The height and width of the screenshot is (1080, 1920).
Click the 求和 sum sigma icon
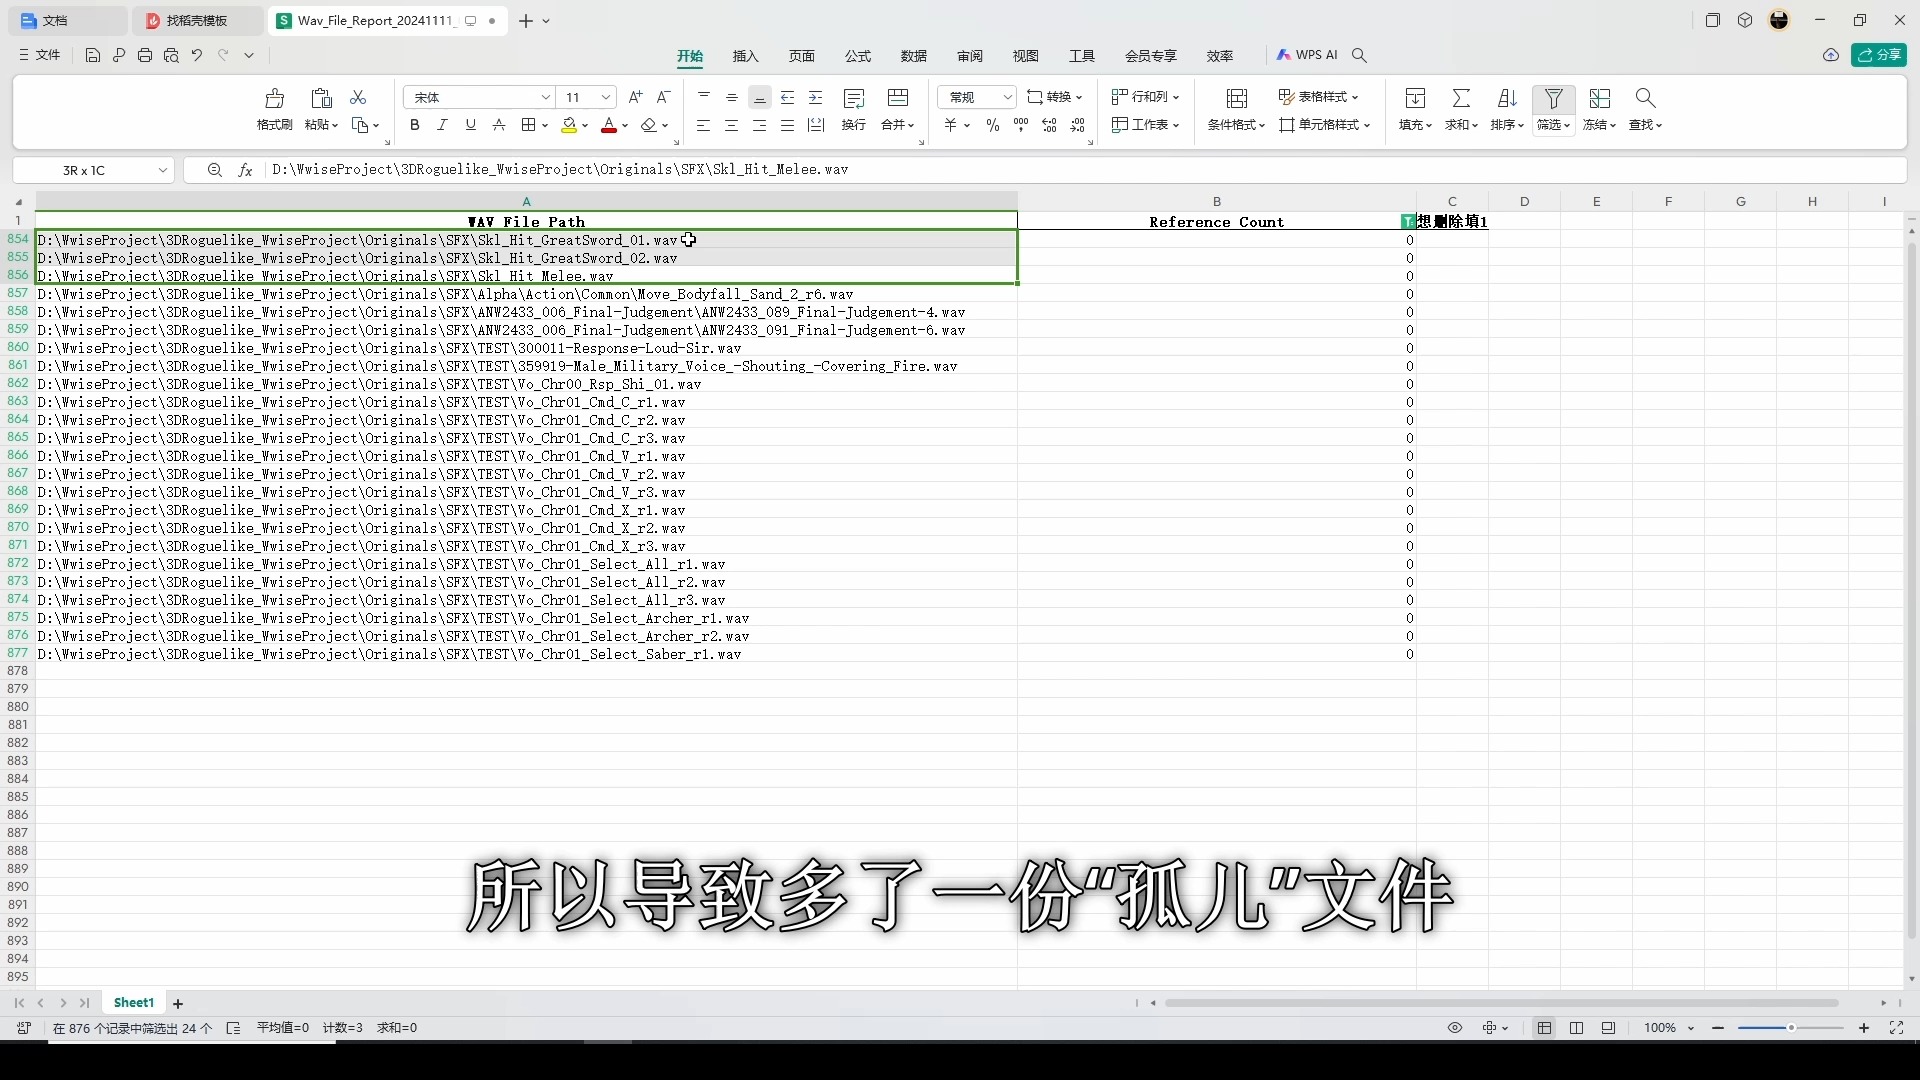click(x=1461, y=98)
